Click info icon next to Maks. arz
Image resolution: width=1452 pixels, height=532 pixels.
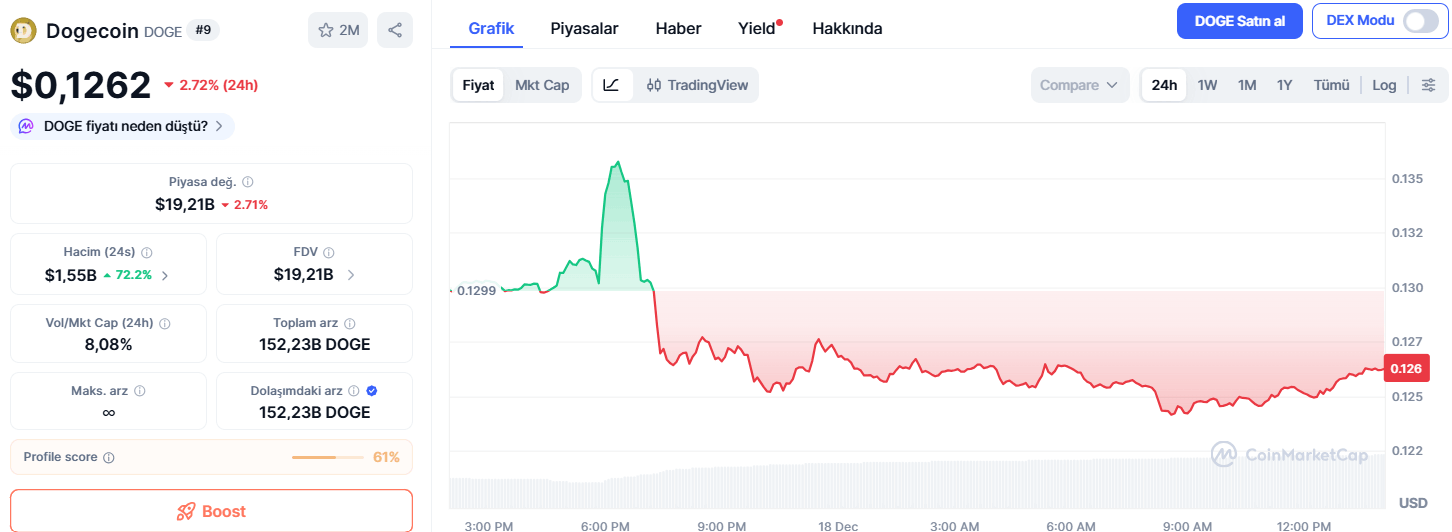pyautogui.click(x=140, y=391)
